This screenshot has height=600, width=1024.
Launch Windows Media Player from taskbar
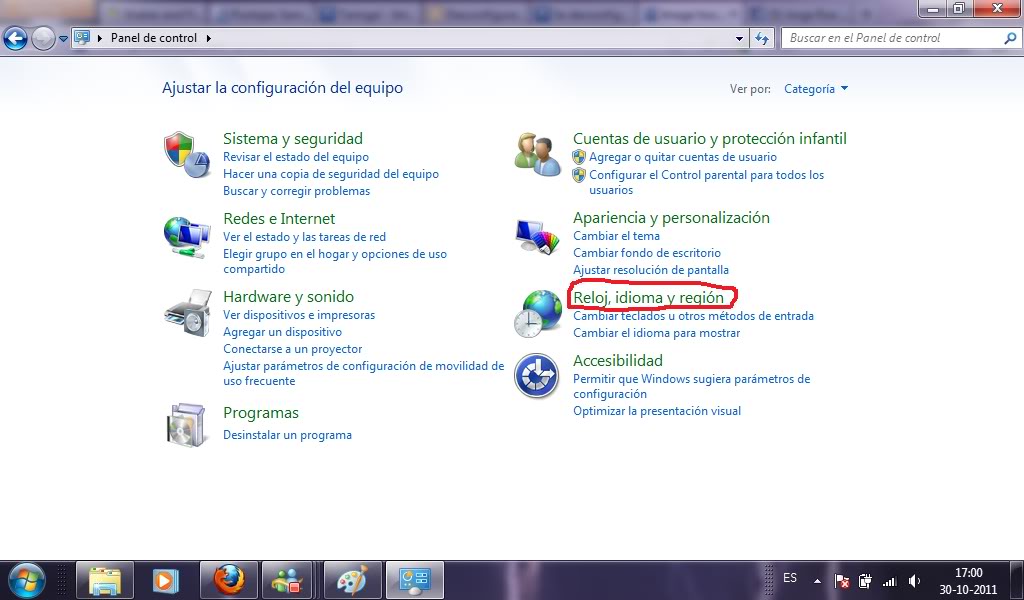pyautogui.click(x=166, y=580)
